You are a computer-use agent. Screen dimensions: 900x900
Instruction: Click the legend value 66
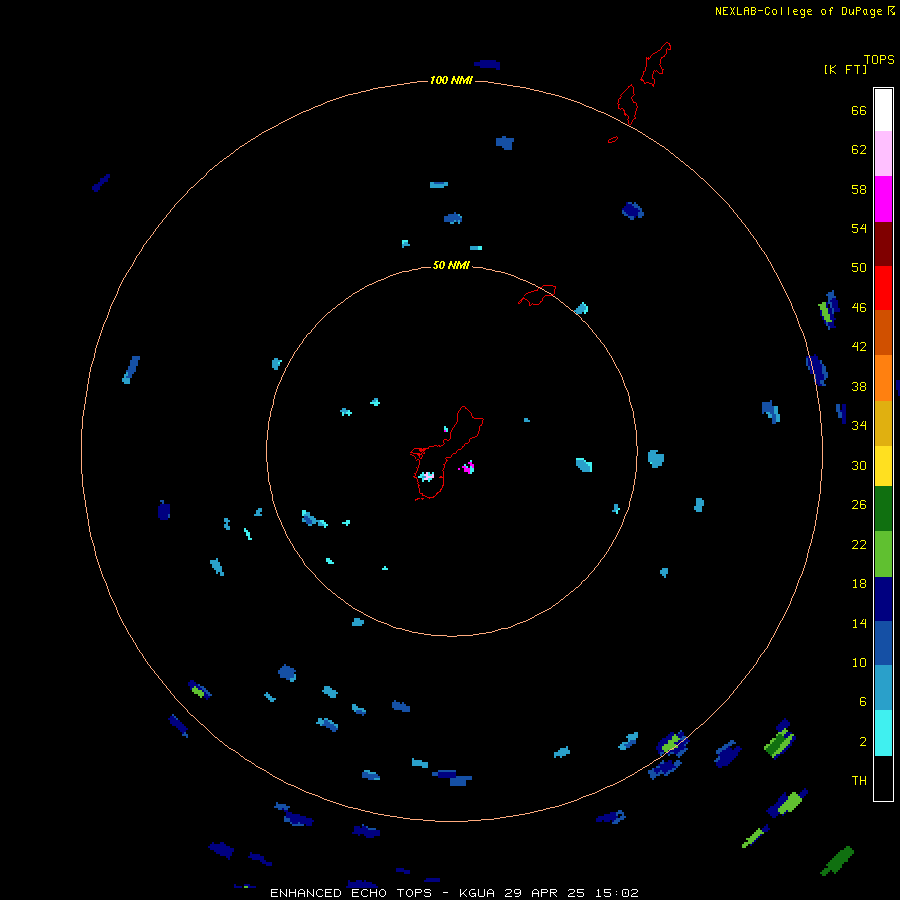point(859,111)
